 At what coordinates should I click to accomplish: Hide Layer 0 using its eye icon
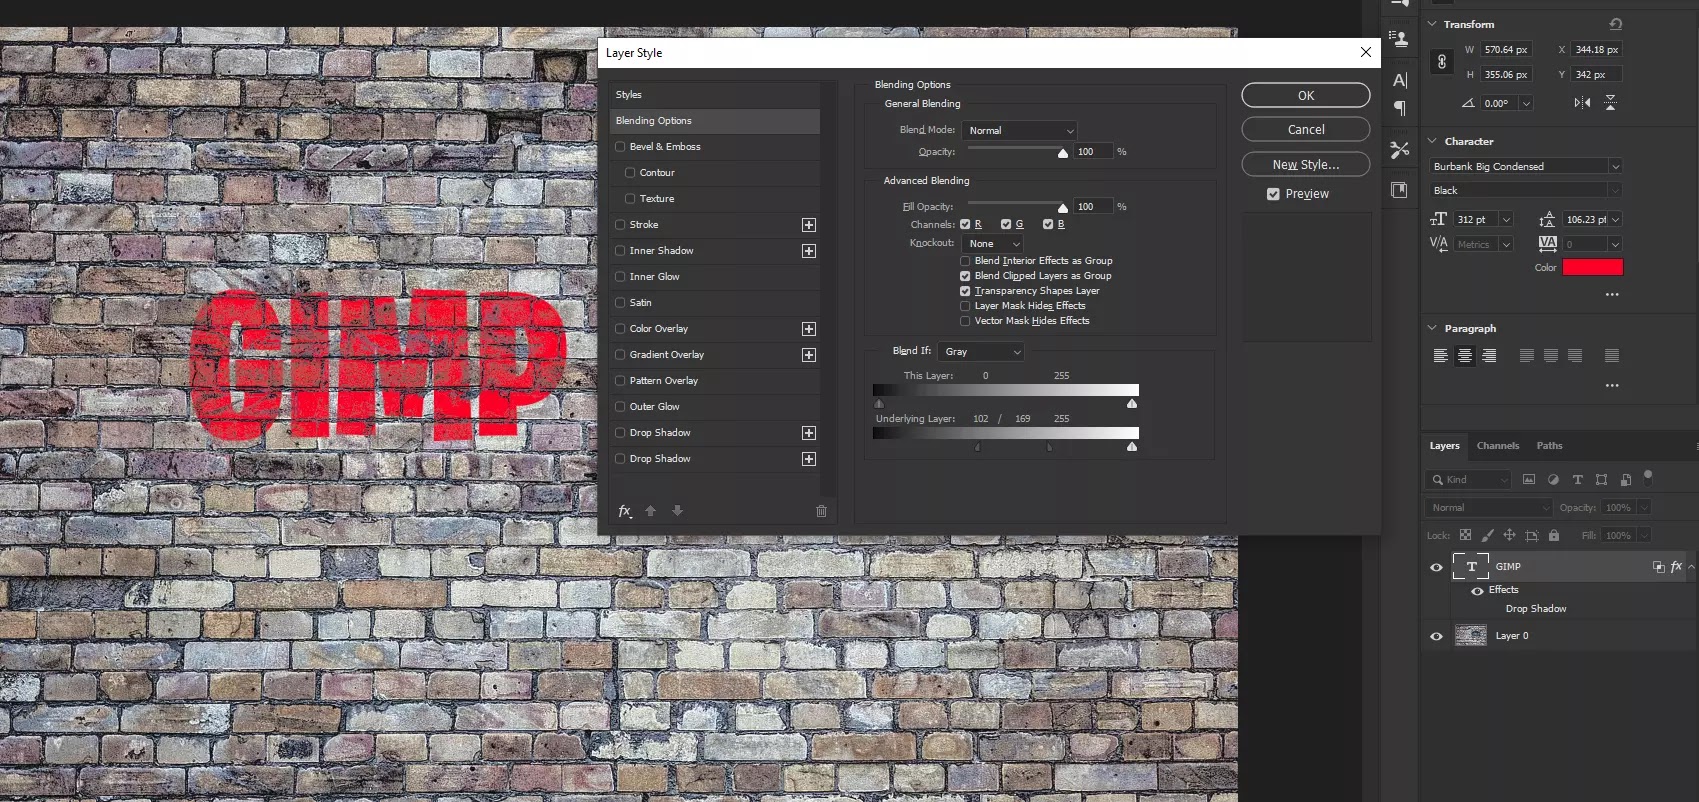(1437, 637)
